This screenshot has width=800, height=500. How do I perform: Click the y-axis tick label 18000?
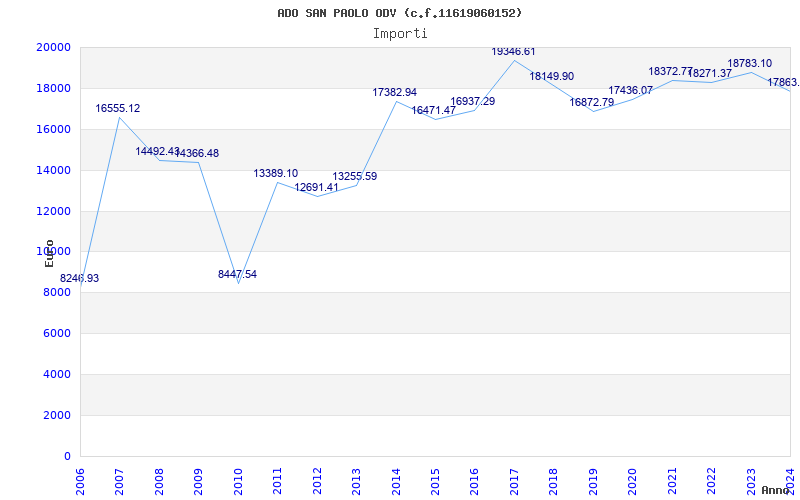pos(54,88)
